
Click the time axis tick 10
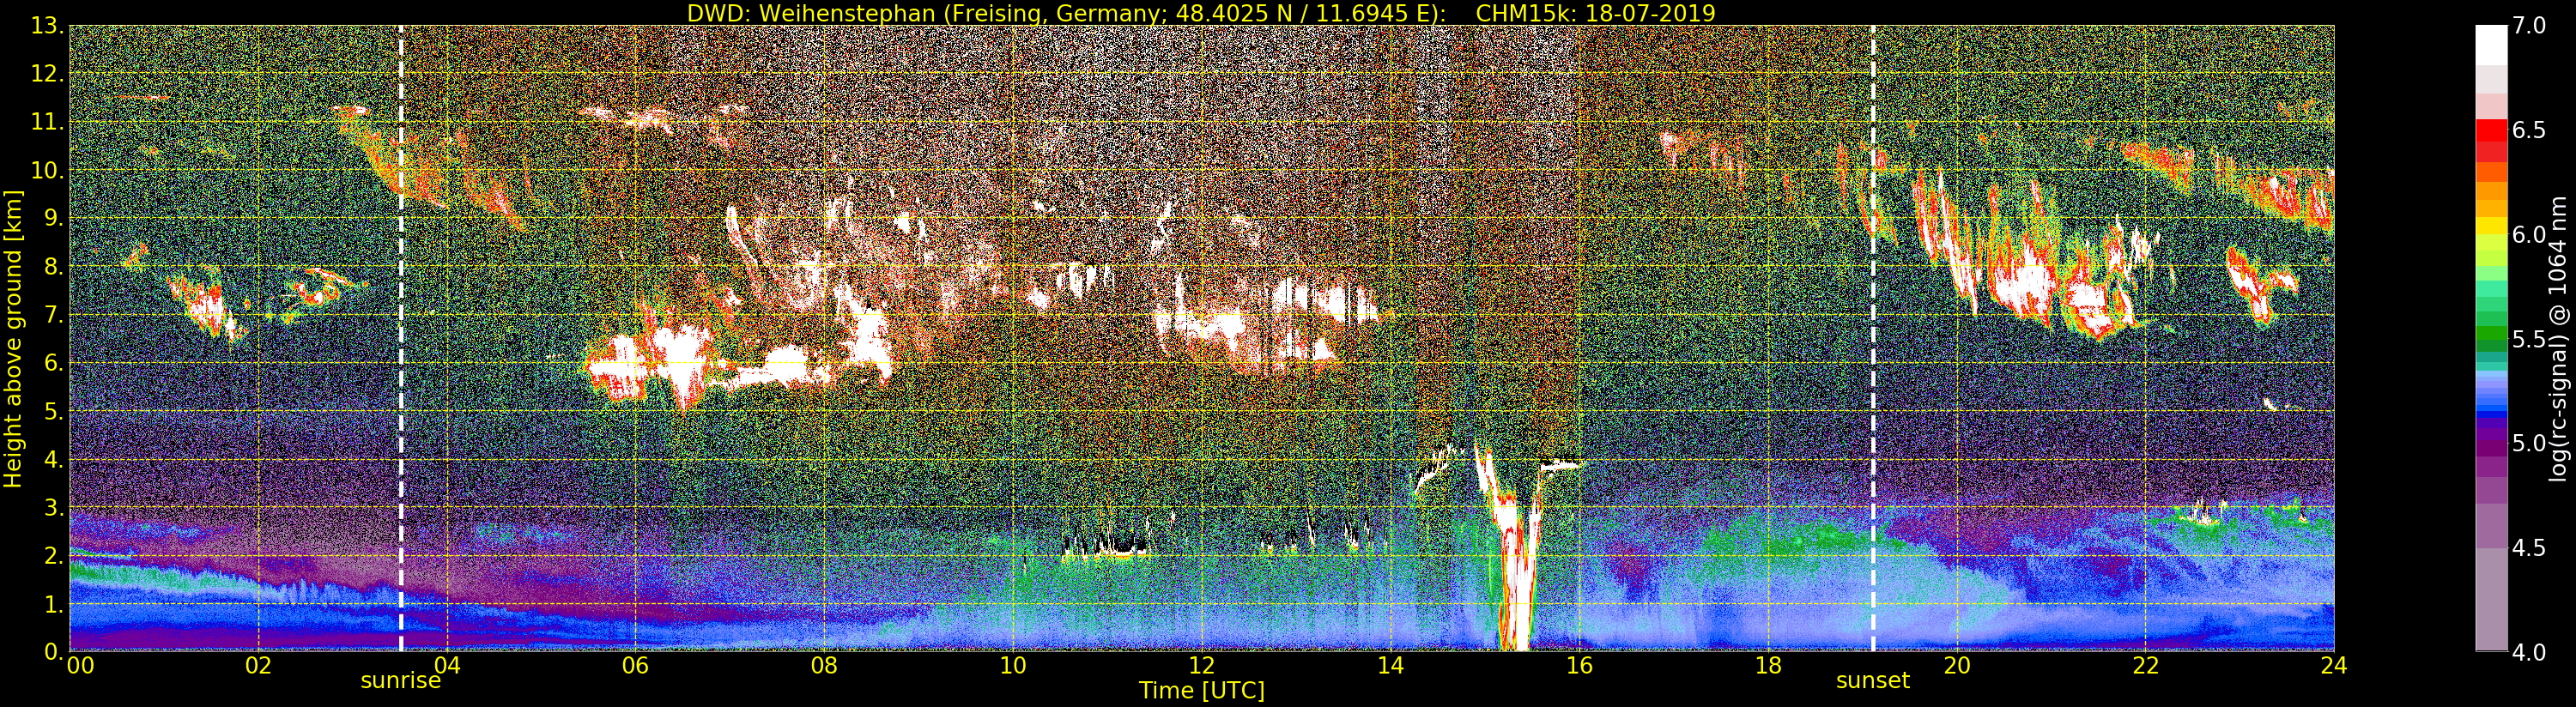click(x=1013, y=665)
